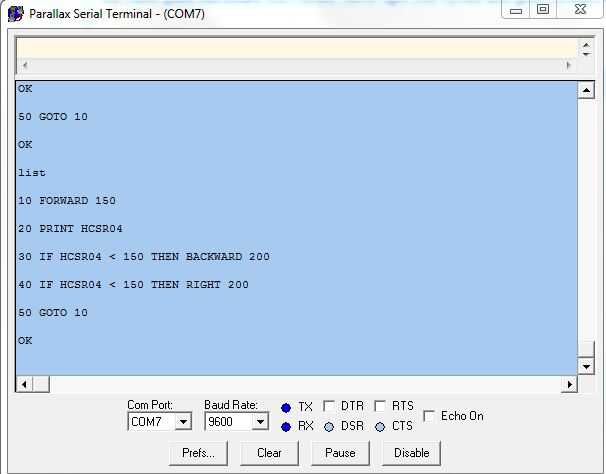Click the transmit pane up scroll arrow
The width and height of the screenshot is (606, 474).
tap(586, 44)
